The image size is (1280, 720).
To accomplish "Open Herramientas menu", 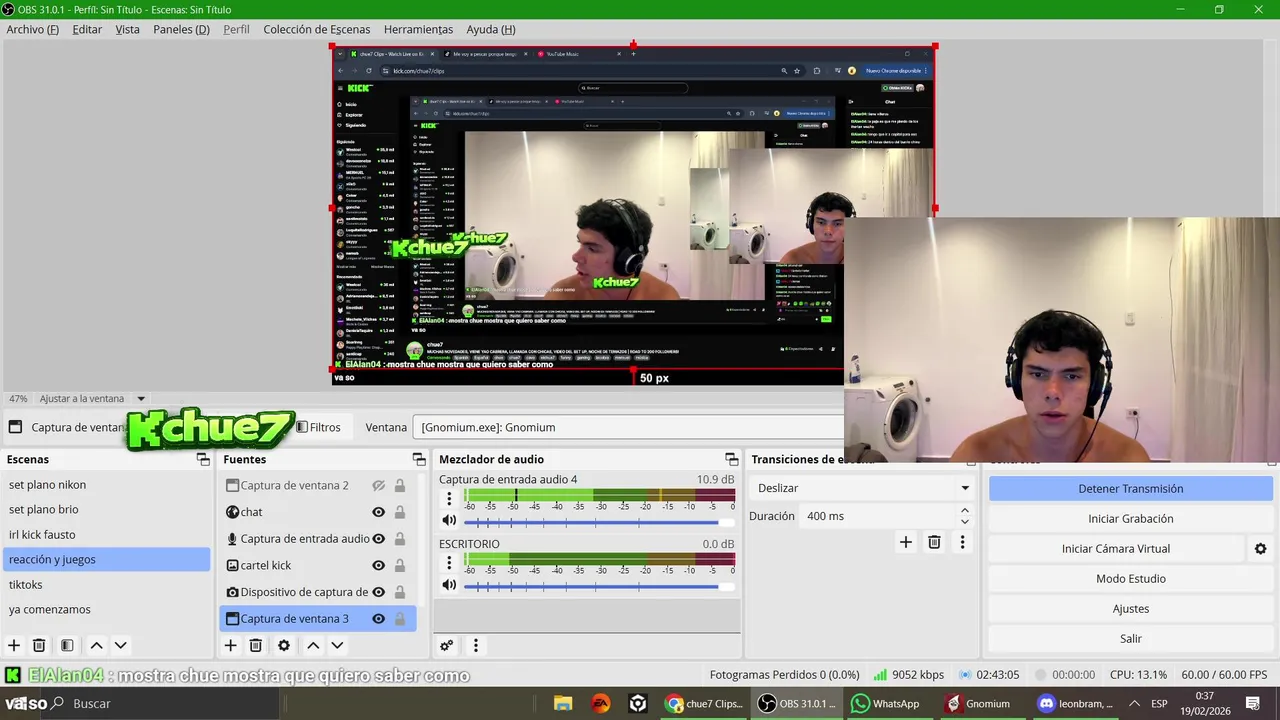I will click(x=418, y=29).
